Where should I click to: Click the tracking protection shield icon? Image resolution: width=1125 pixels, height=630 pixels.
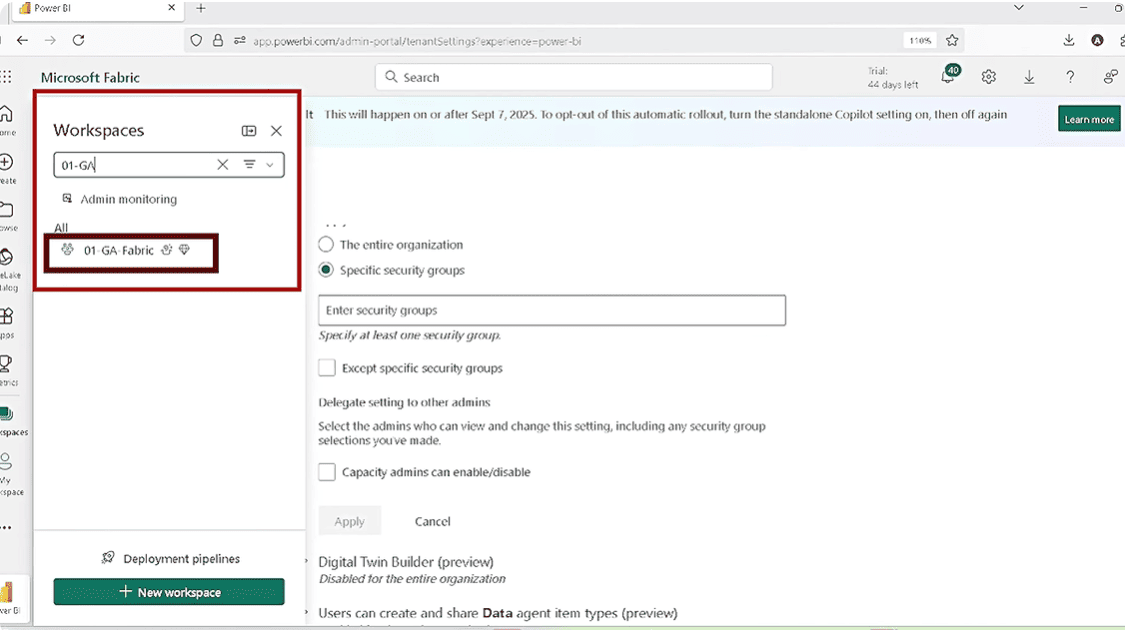[x=196, y=41]
